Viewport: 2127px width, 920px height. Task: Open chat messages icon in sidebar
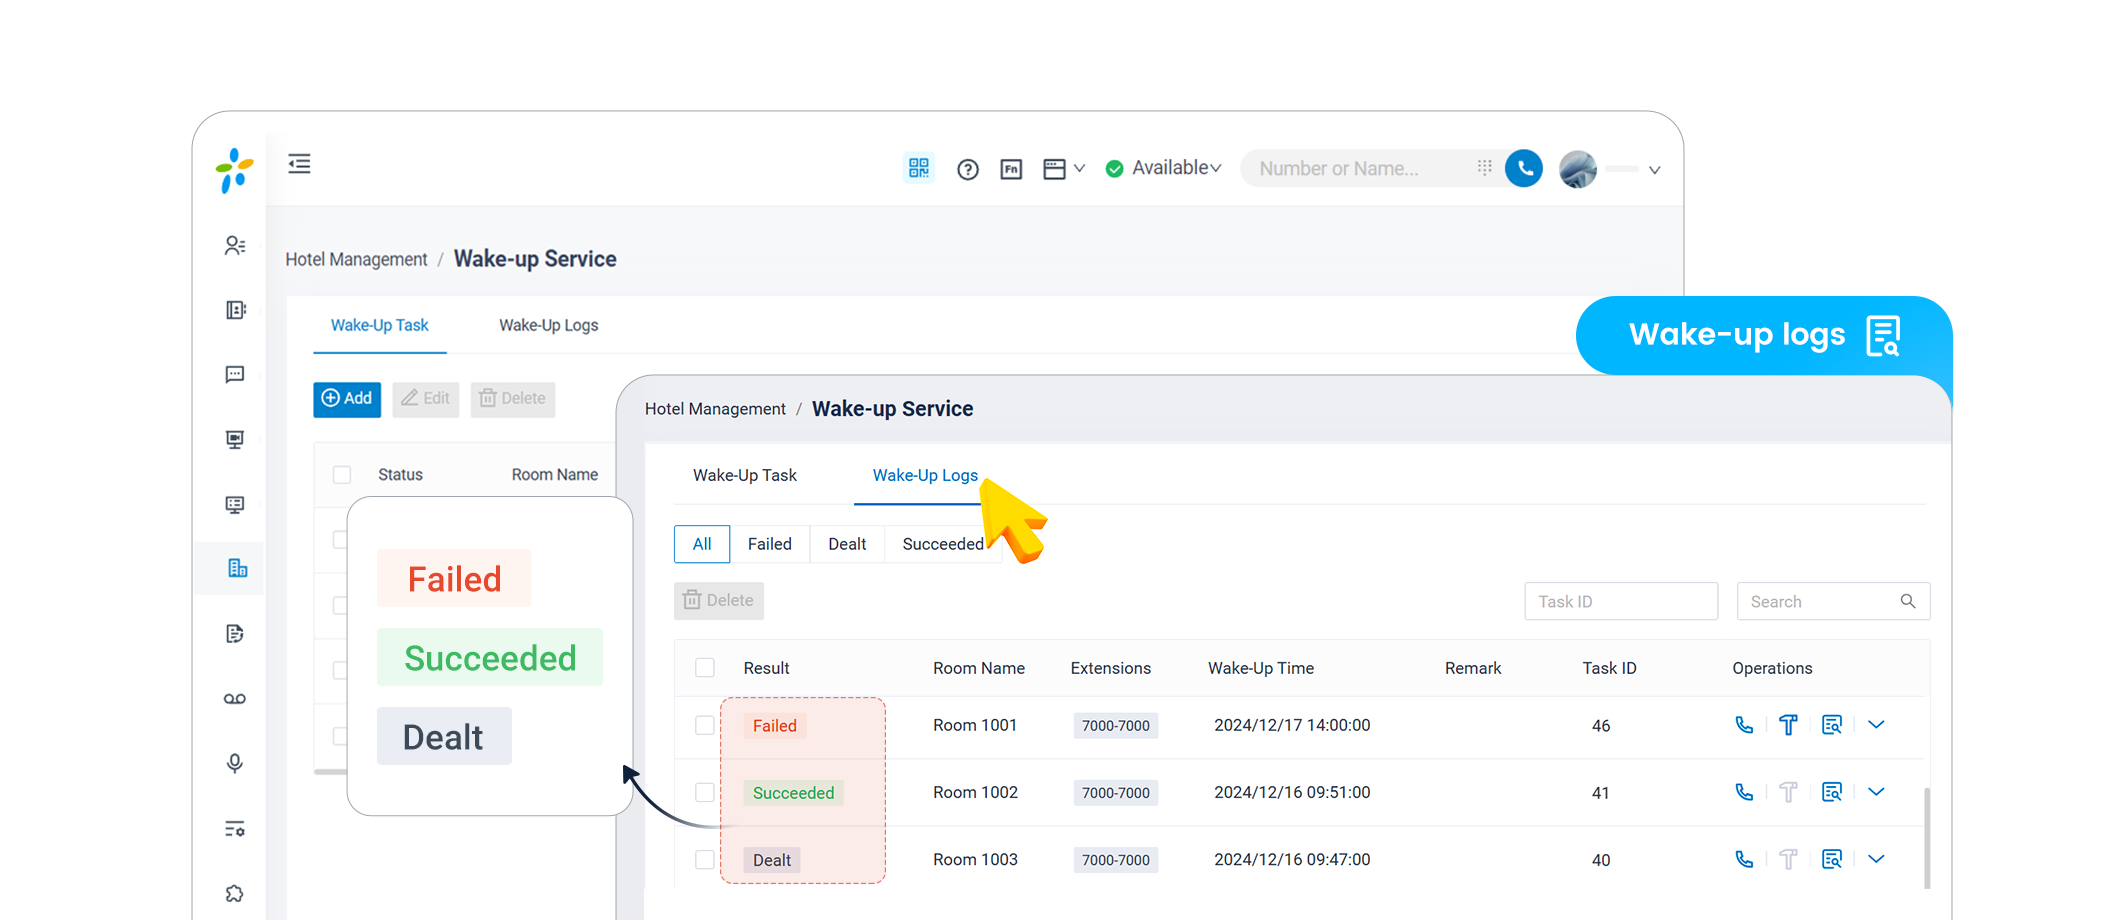tap(235, 375)
